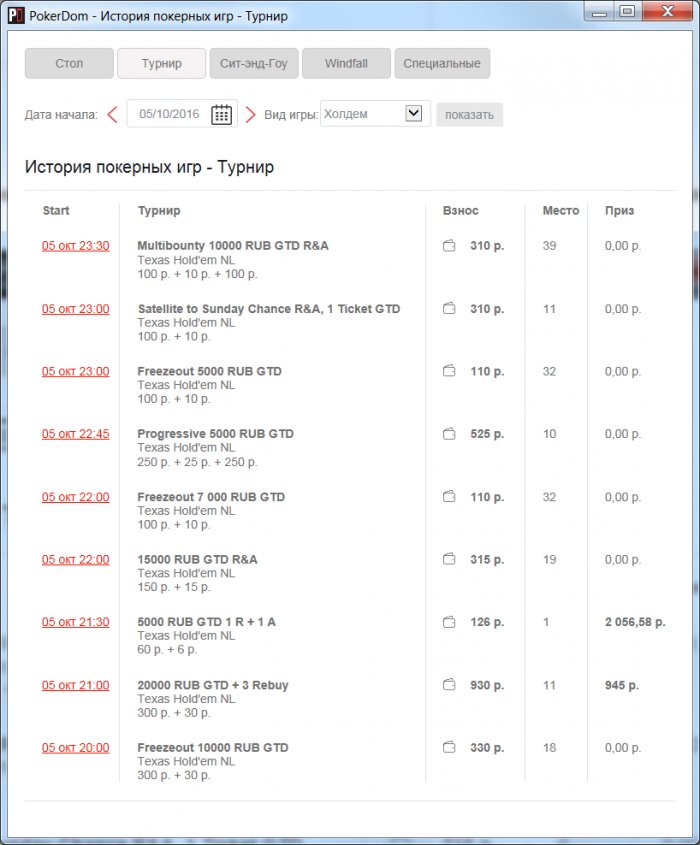Open the calendar date picker icon

point(221,114)
